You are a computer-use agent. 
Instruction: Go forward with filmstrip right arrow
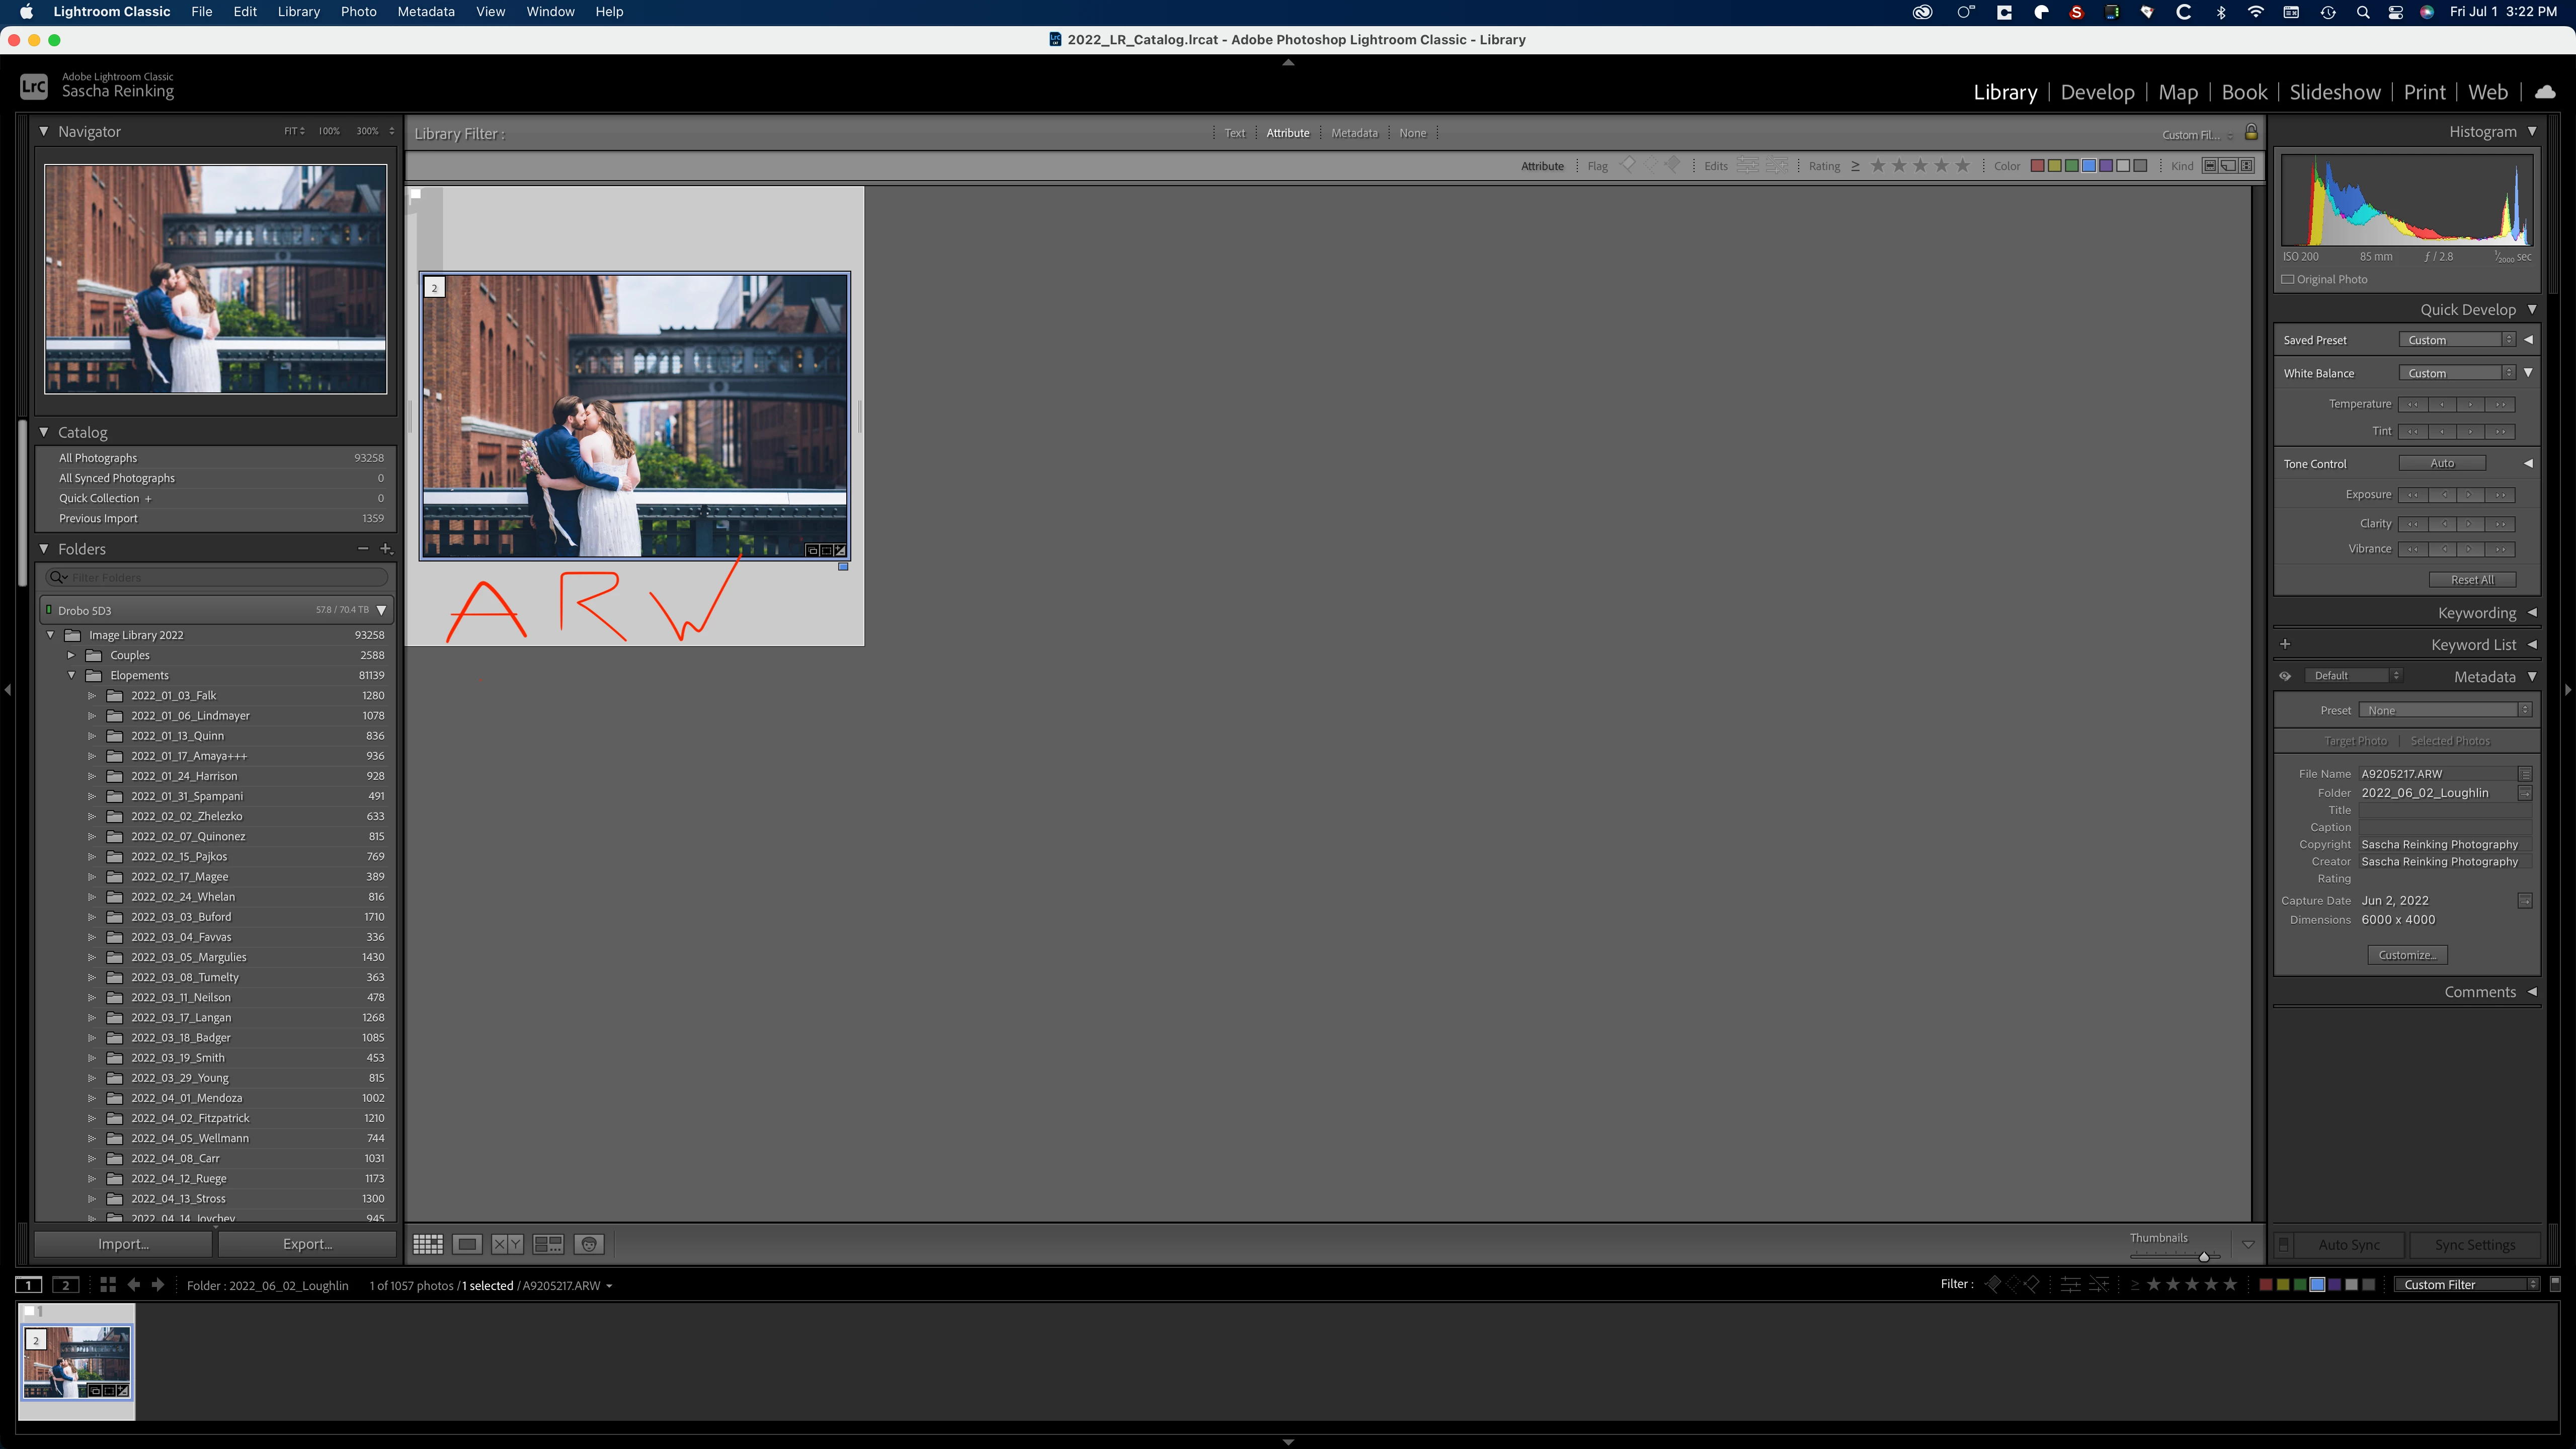158,1285
